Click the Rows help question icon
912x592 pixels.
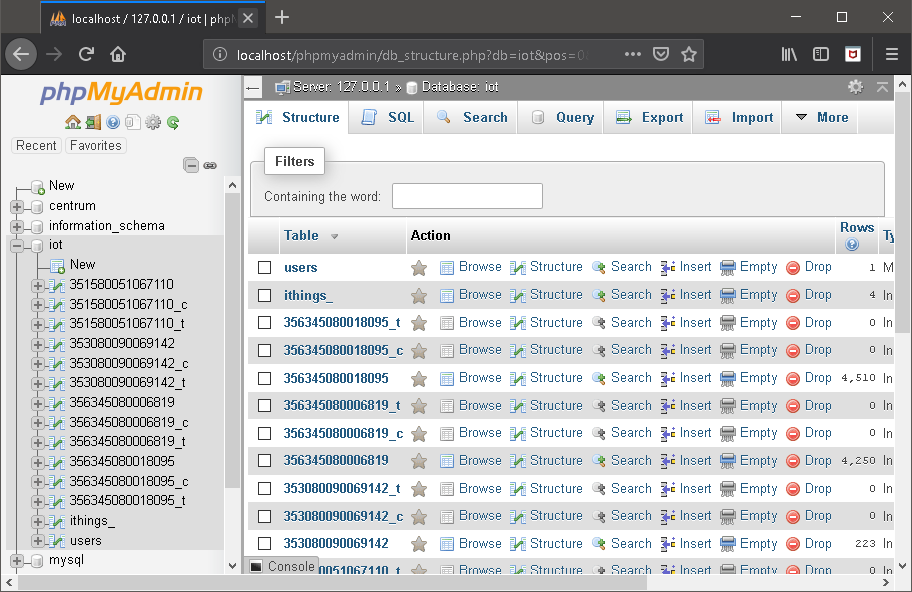[852, 244]
